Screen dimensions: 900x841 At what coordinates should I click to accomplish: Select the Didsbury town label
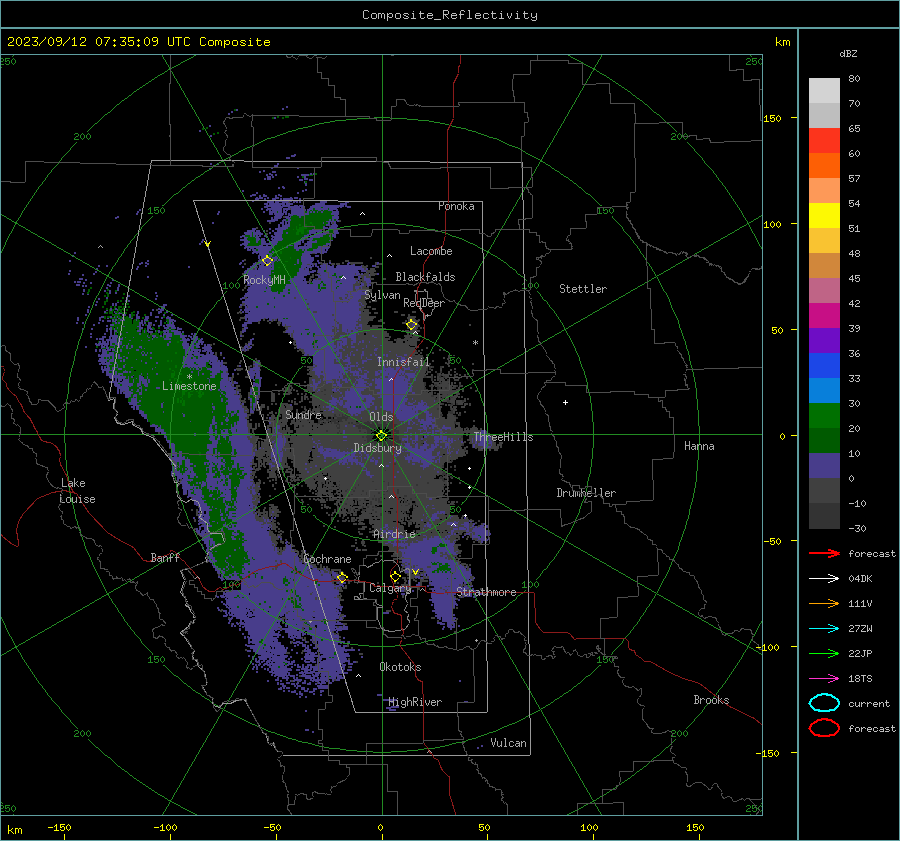pos(377,448)
